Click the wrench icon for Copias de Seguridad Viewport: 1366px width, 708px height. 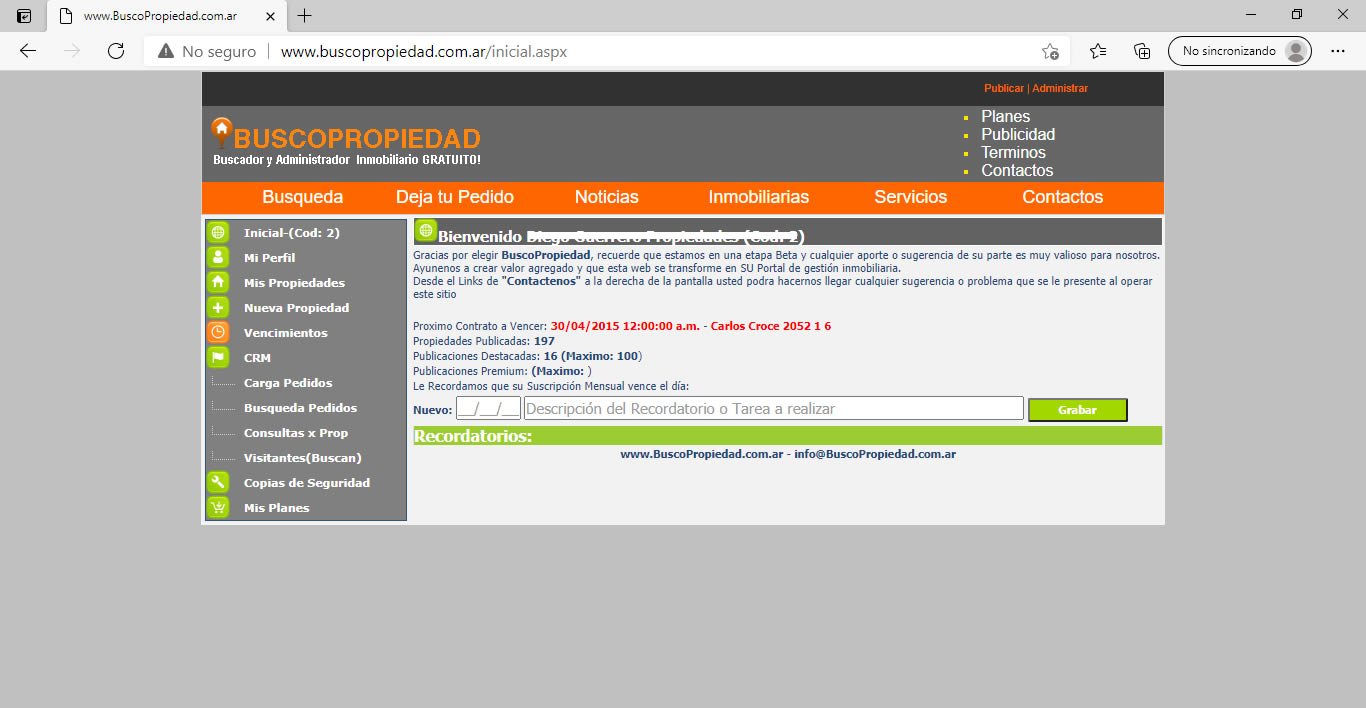(x=218, y=483)
